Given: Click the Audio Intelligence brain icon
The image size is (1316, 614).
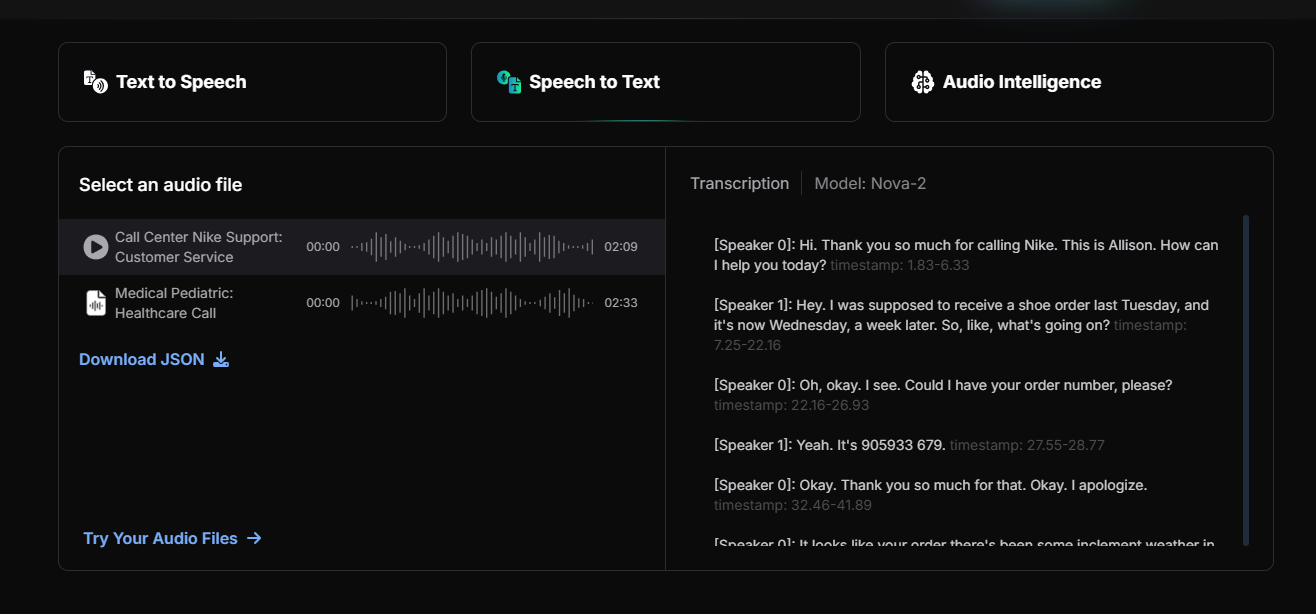Looking at the screenshot, I should [x=923, y=82].
